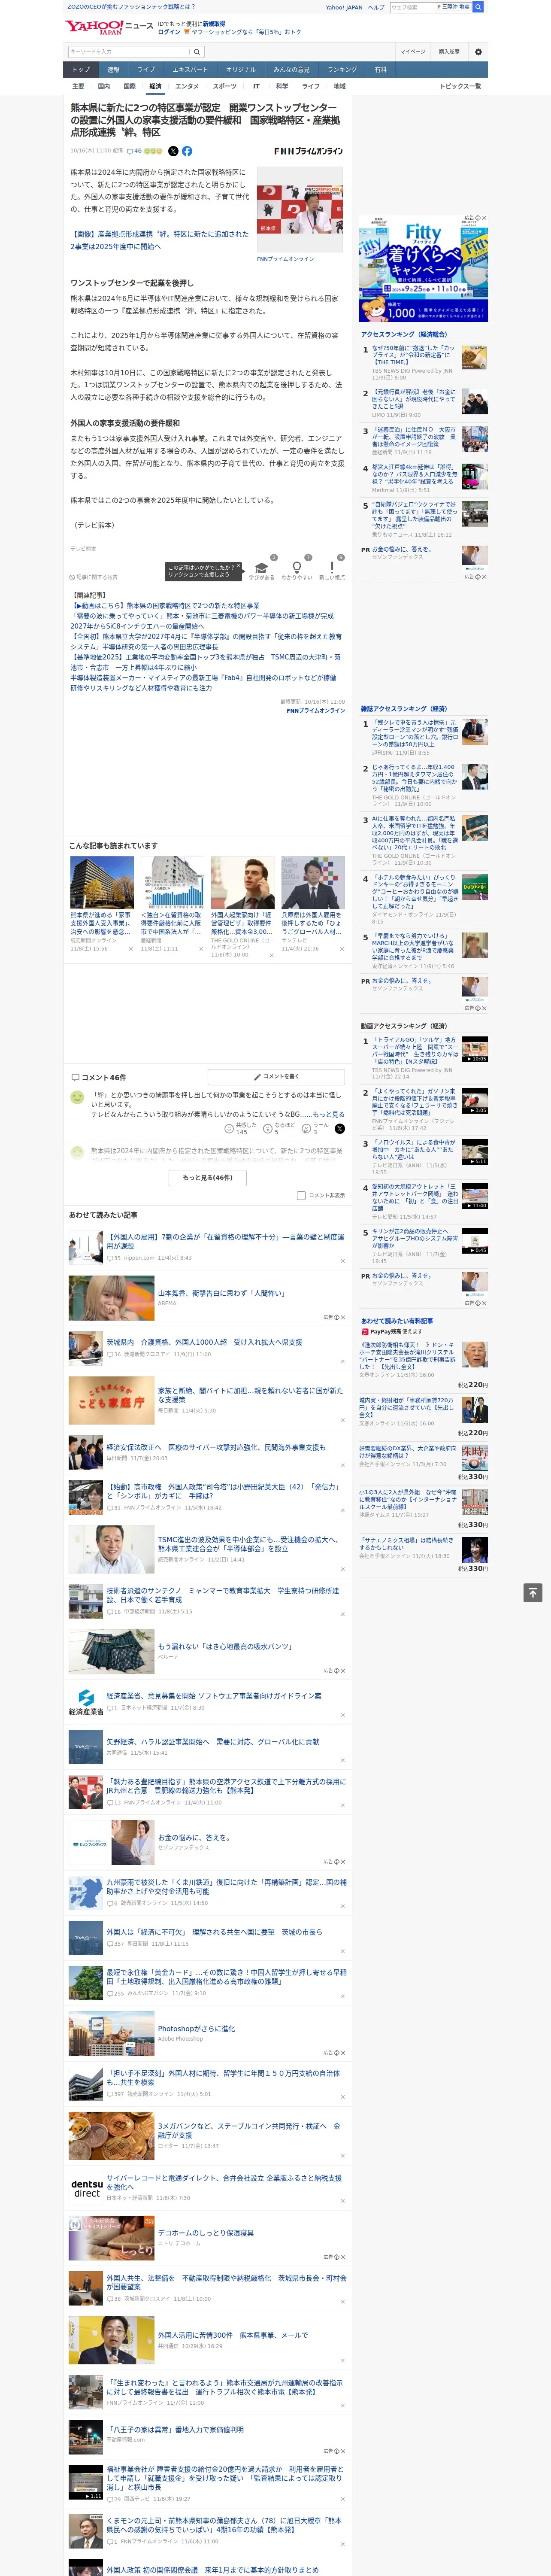This screenshot has height=2576, width=551.
Task: Open access ranking item 1 about なぜ750年前に
Action: click(x=413, y=356)
